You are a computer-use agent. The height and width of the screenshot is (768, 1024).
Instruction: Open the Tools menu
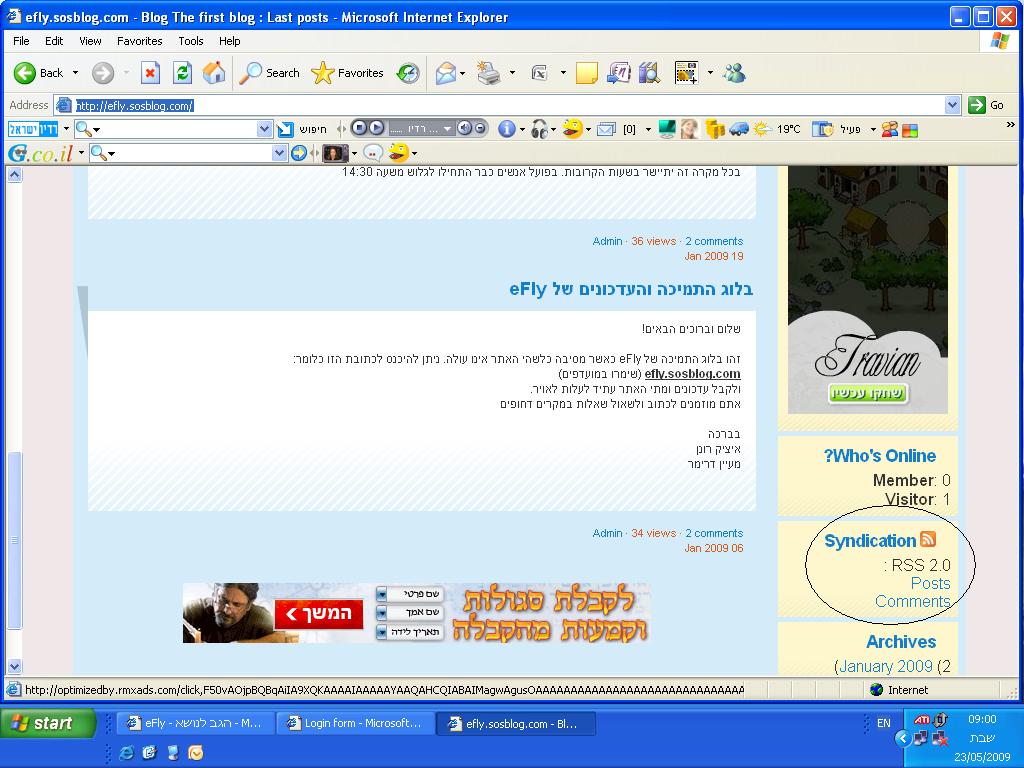pos(191,40)
